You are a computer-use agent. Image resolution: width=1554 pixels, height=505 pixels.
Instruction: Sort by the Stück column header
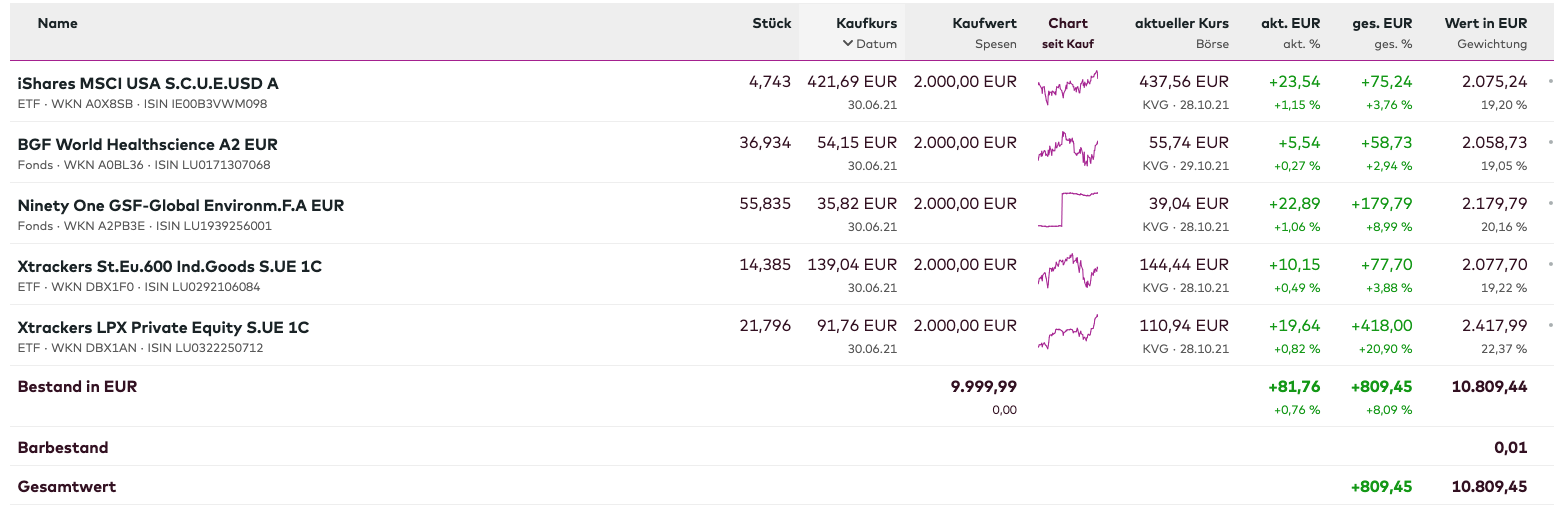[771, 23]
